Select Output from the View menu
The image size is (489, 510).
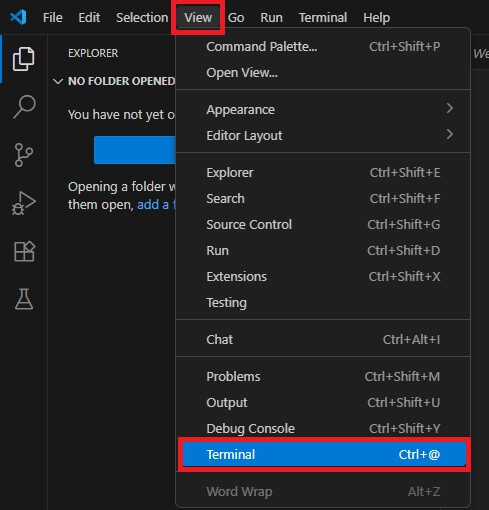coord(323,402)
